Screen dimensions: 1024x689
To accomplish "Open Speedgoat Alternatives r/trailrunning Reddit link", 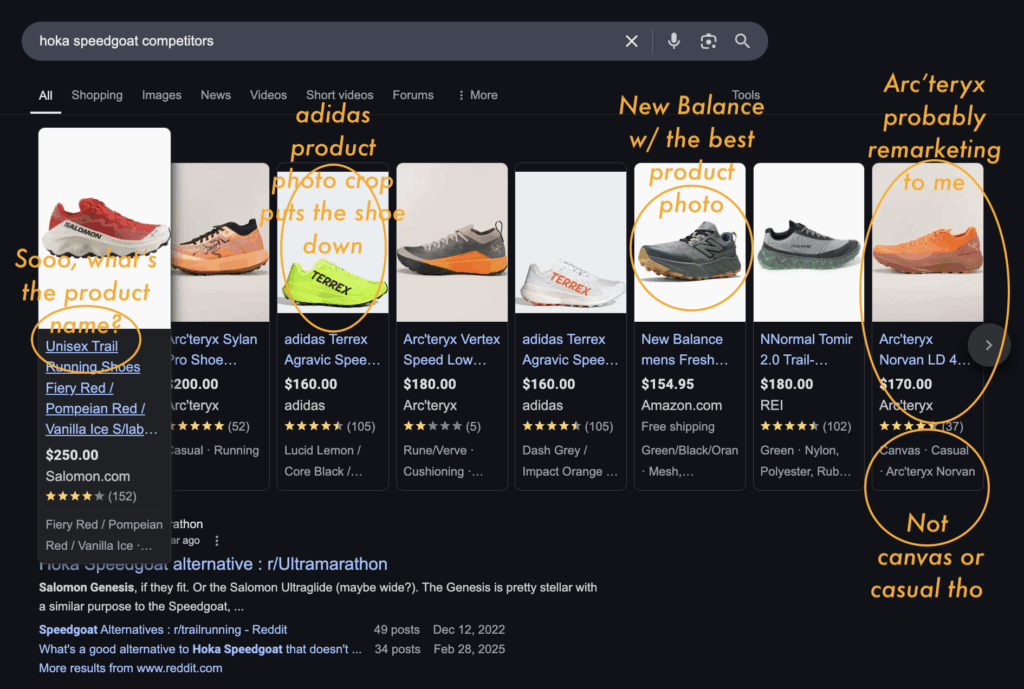I will 163,630.
